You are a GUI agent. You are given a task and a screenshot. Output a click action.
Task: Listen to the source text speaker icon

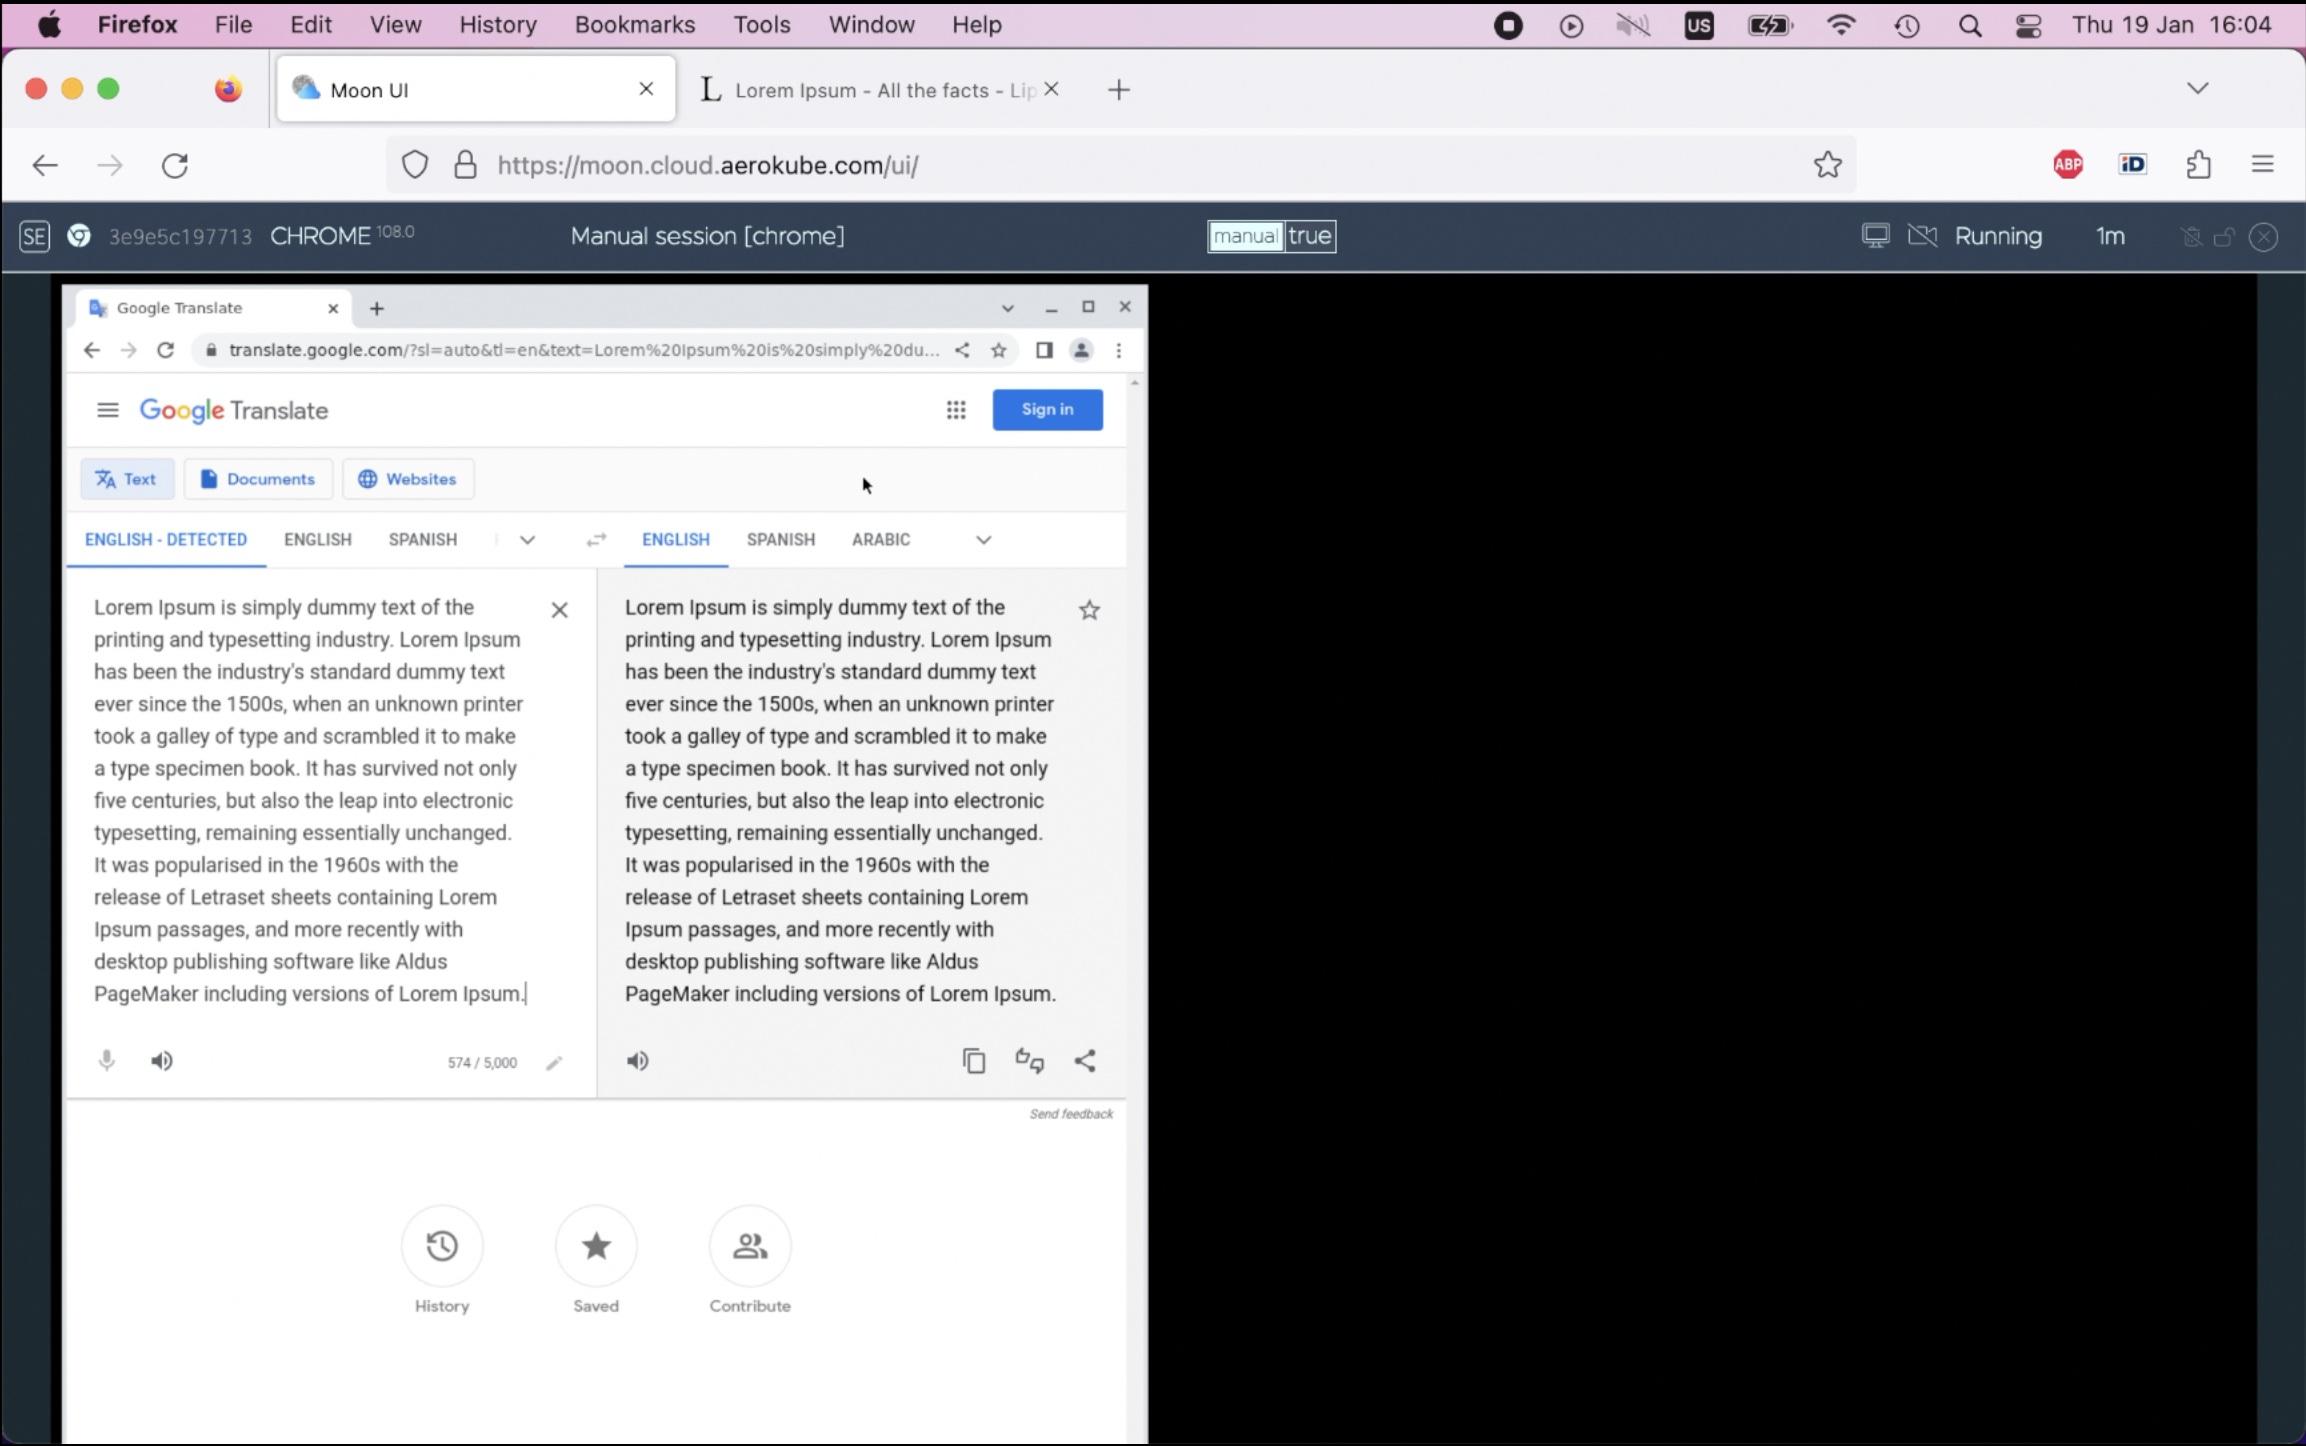click(x=161, y=1061)
